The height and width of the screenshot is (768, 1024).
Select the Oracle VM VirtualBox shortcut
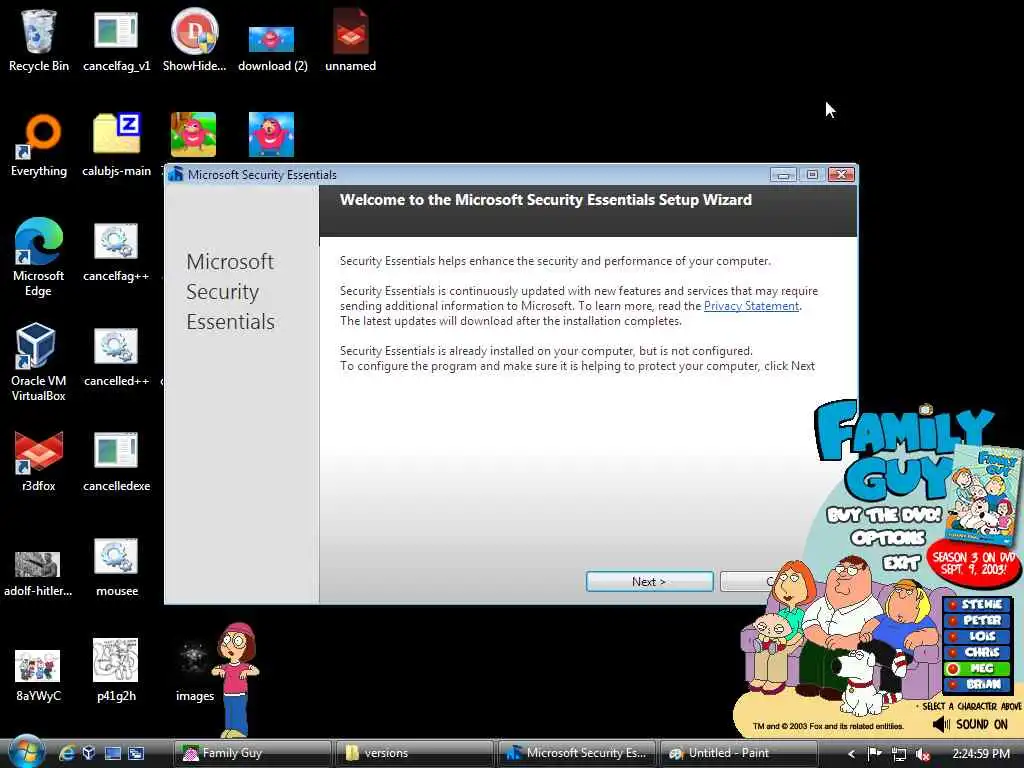39,362
